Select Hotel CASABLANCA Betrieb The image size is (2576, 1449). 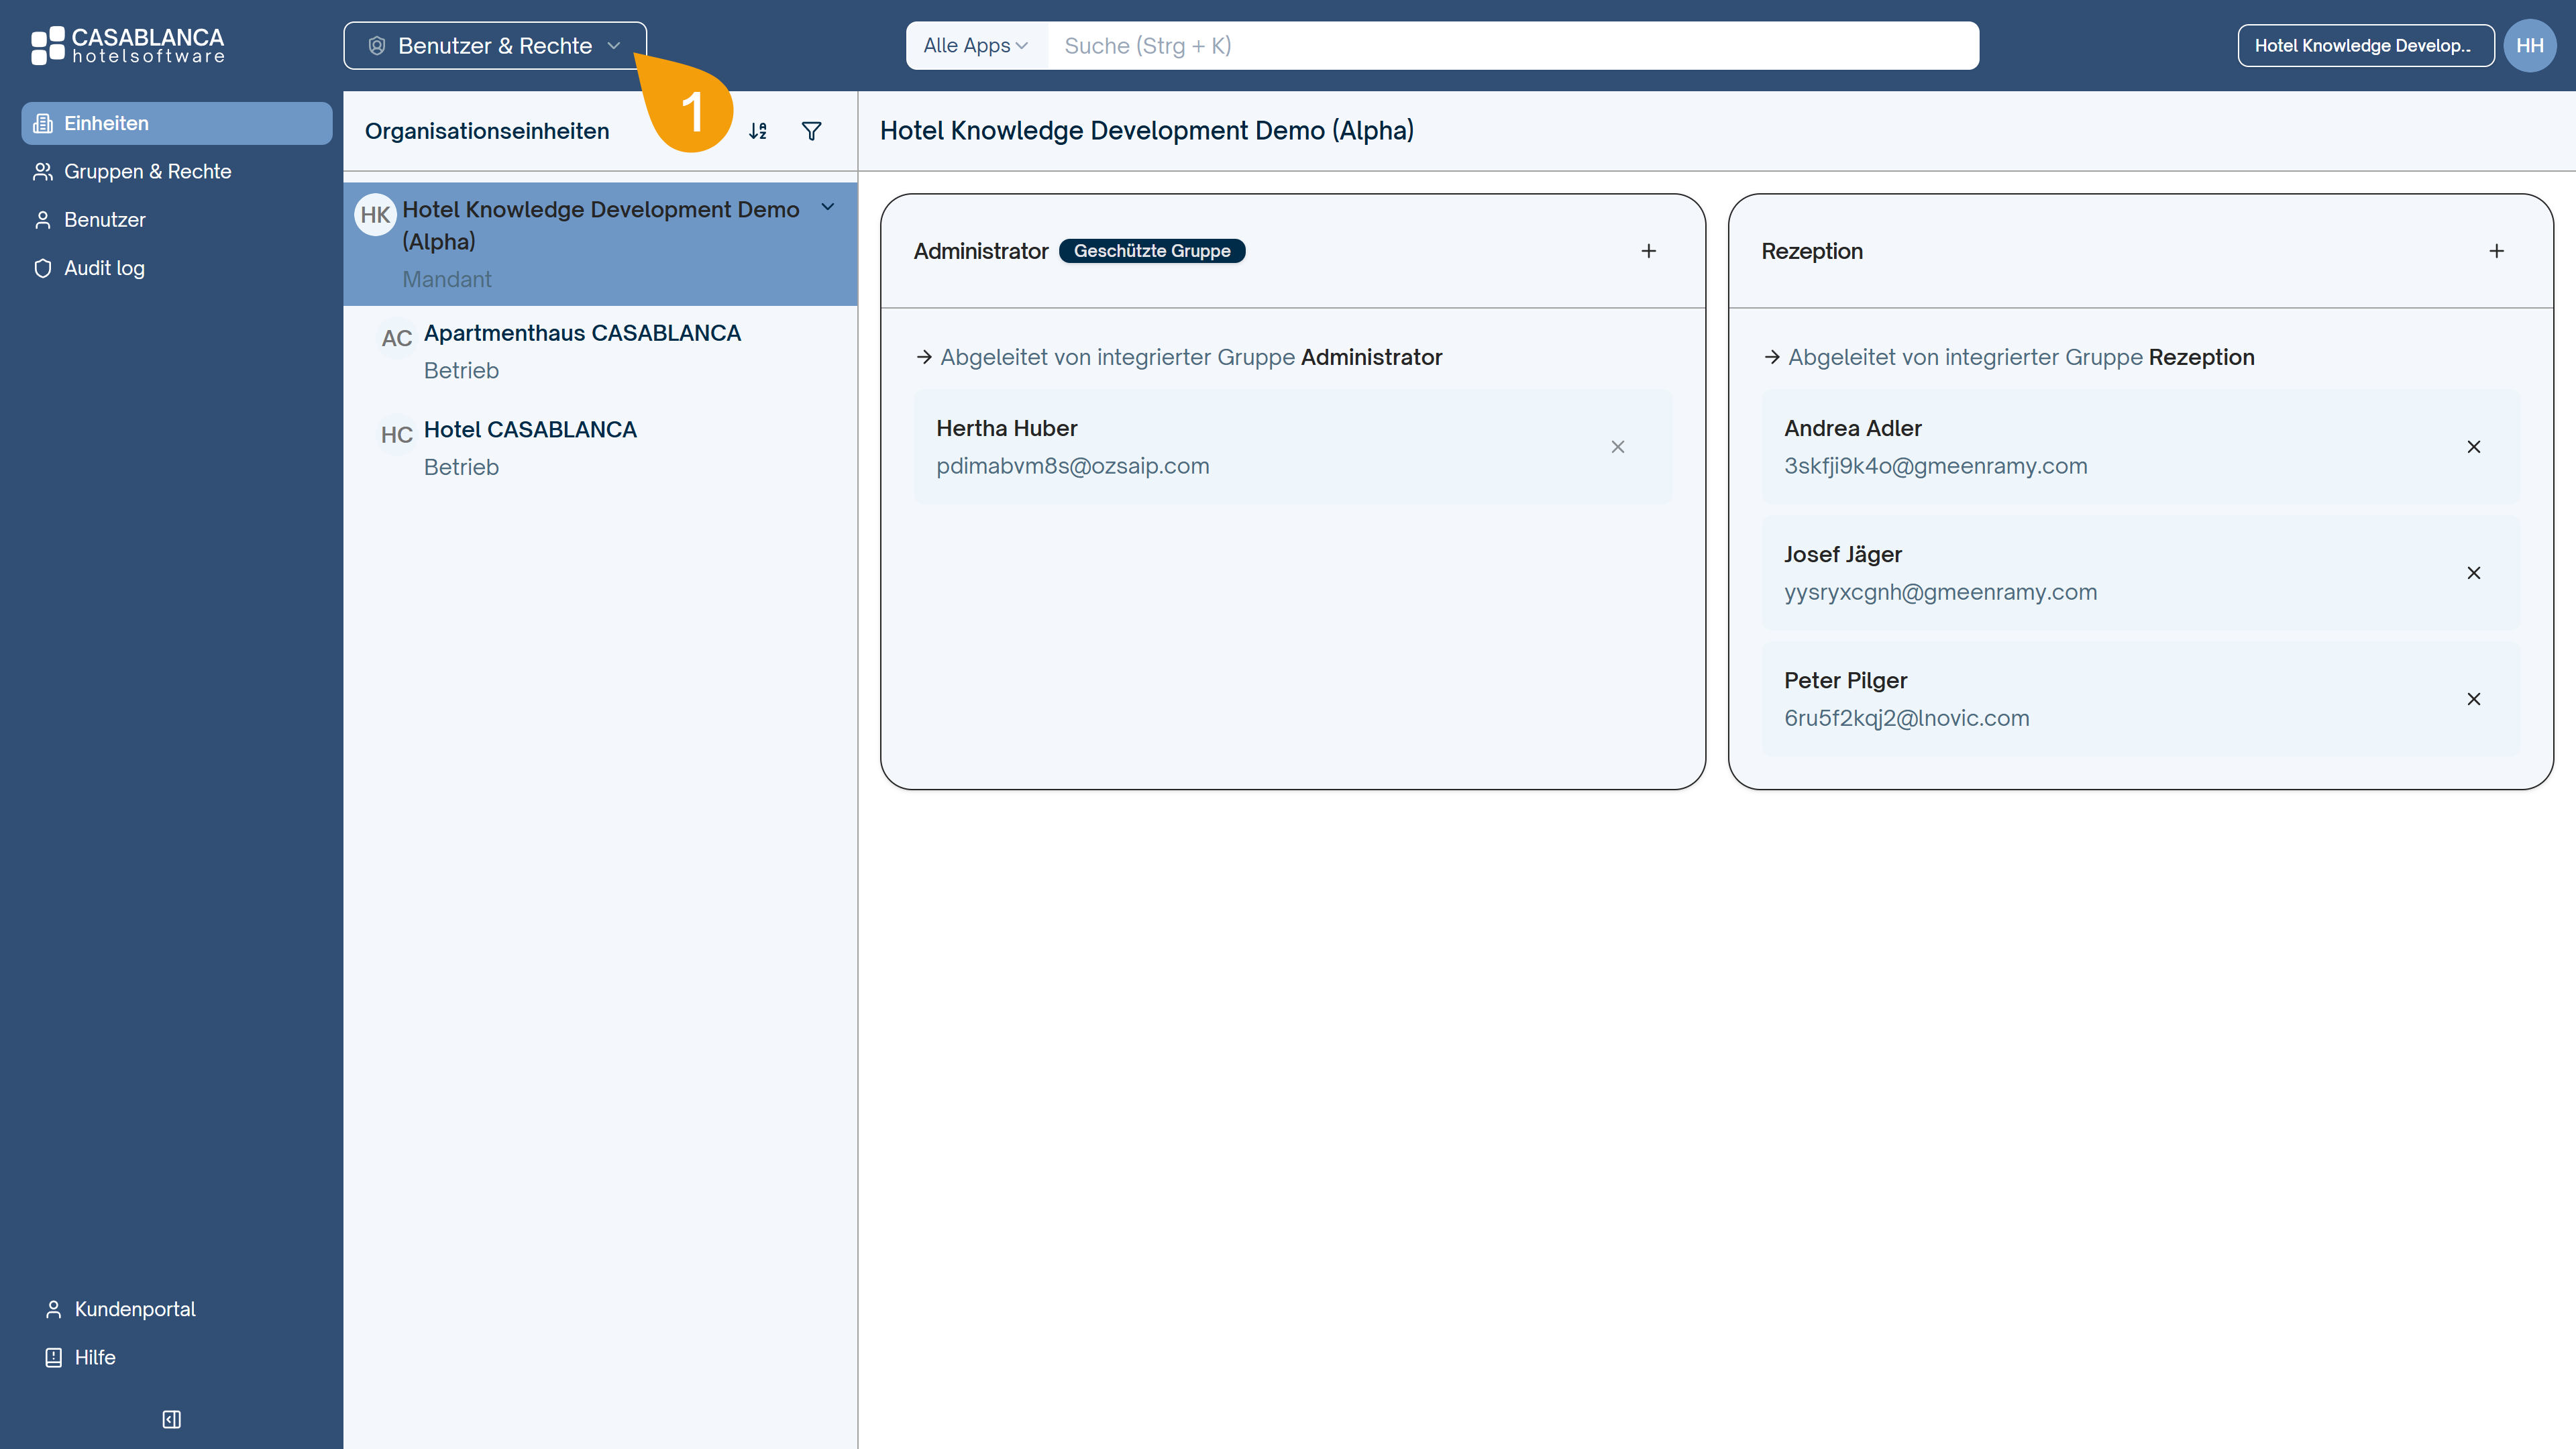600,448
